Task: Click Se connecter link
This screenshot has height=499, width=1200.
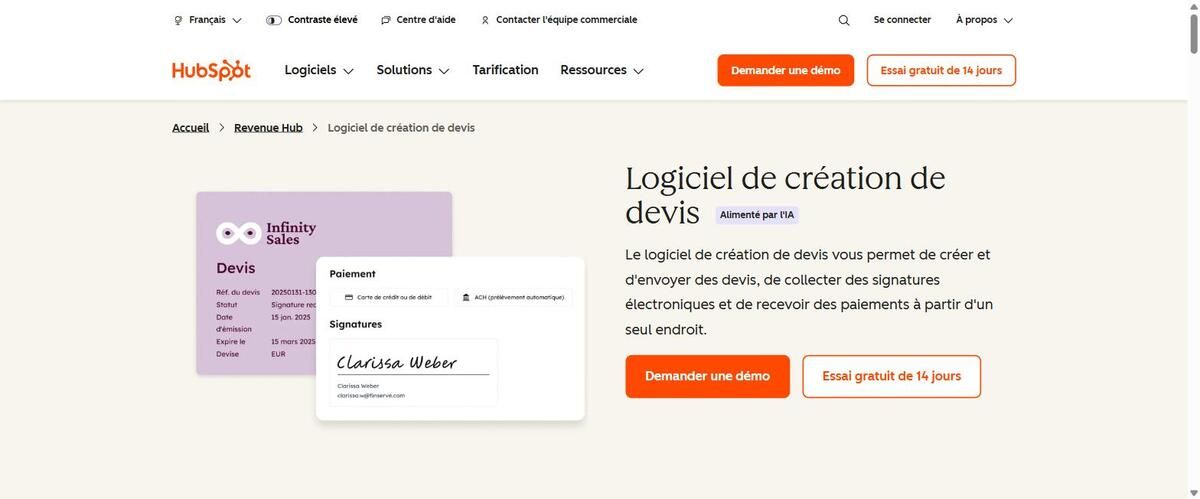Action: 902,20
